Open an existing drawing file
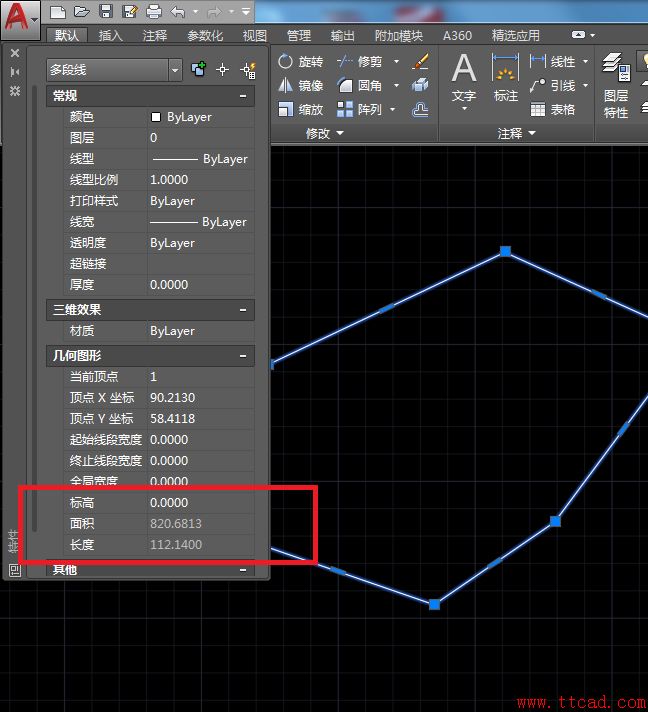Image resolution: width=648 pixels, height=712 pixels. point(81,12)
